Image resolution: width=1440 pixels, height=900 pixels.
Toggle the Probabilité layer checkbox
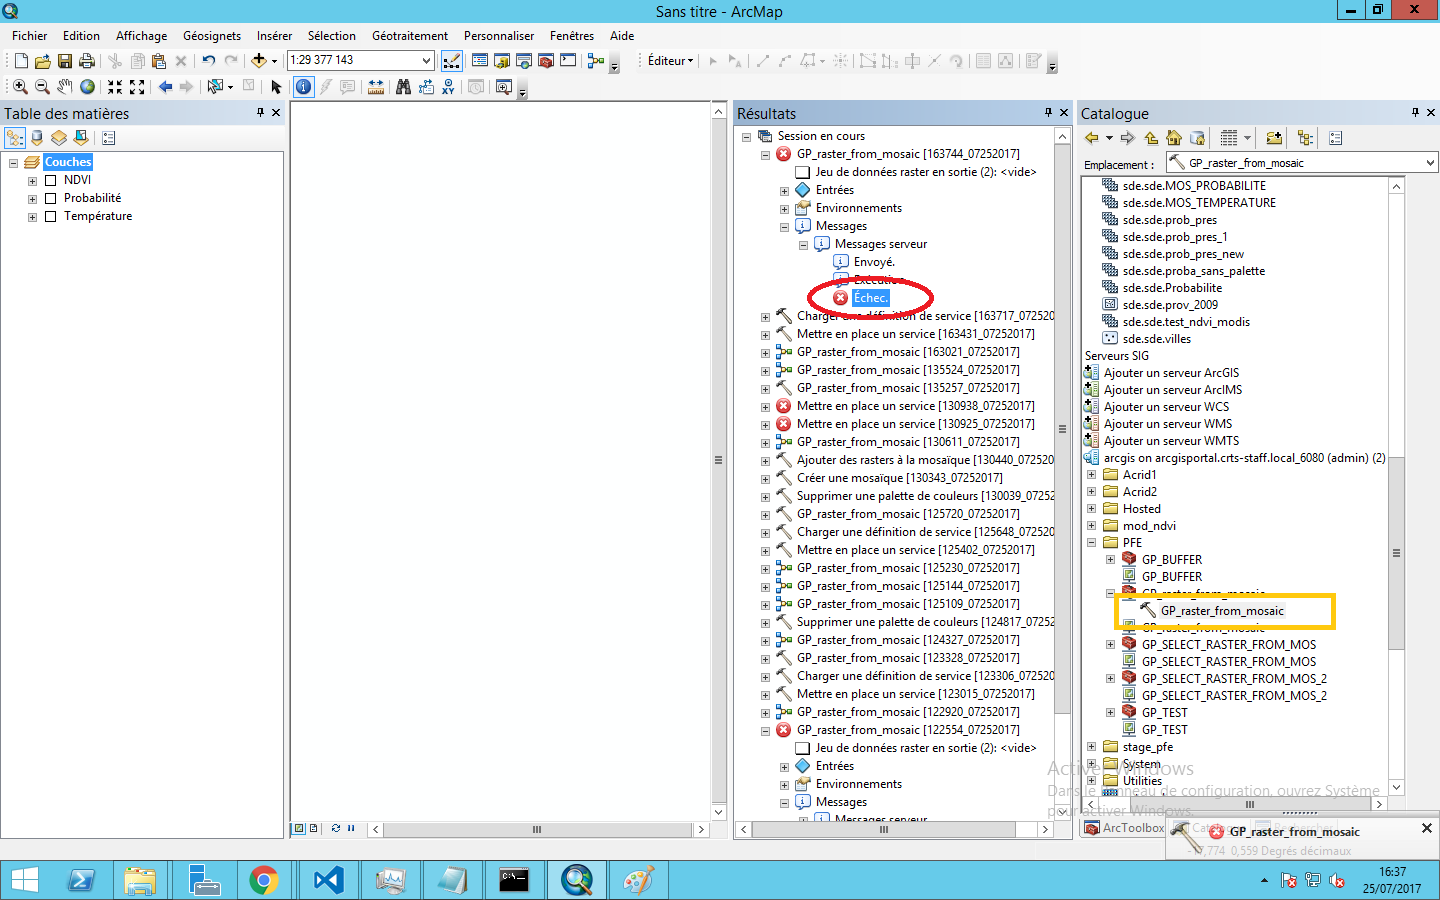click(50, 198)
